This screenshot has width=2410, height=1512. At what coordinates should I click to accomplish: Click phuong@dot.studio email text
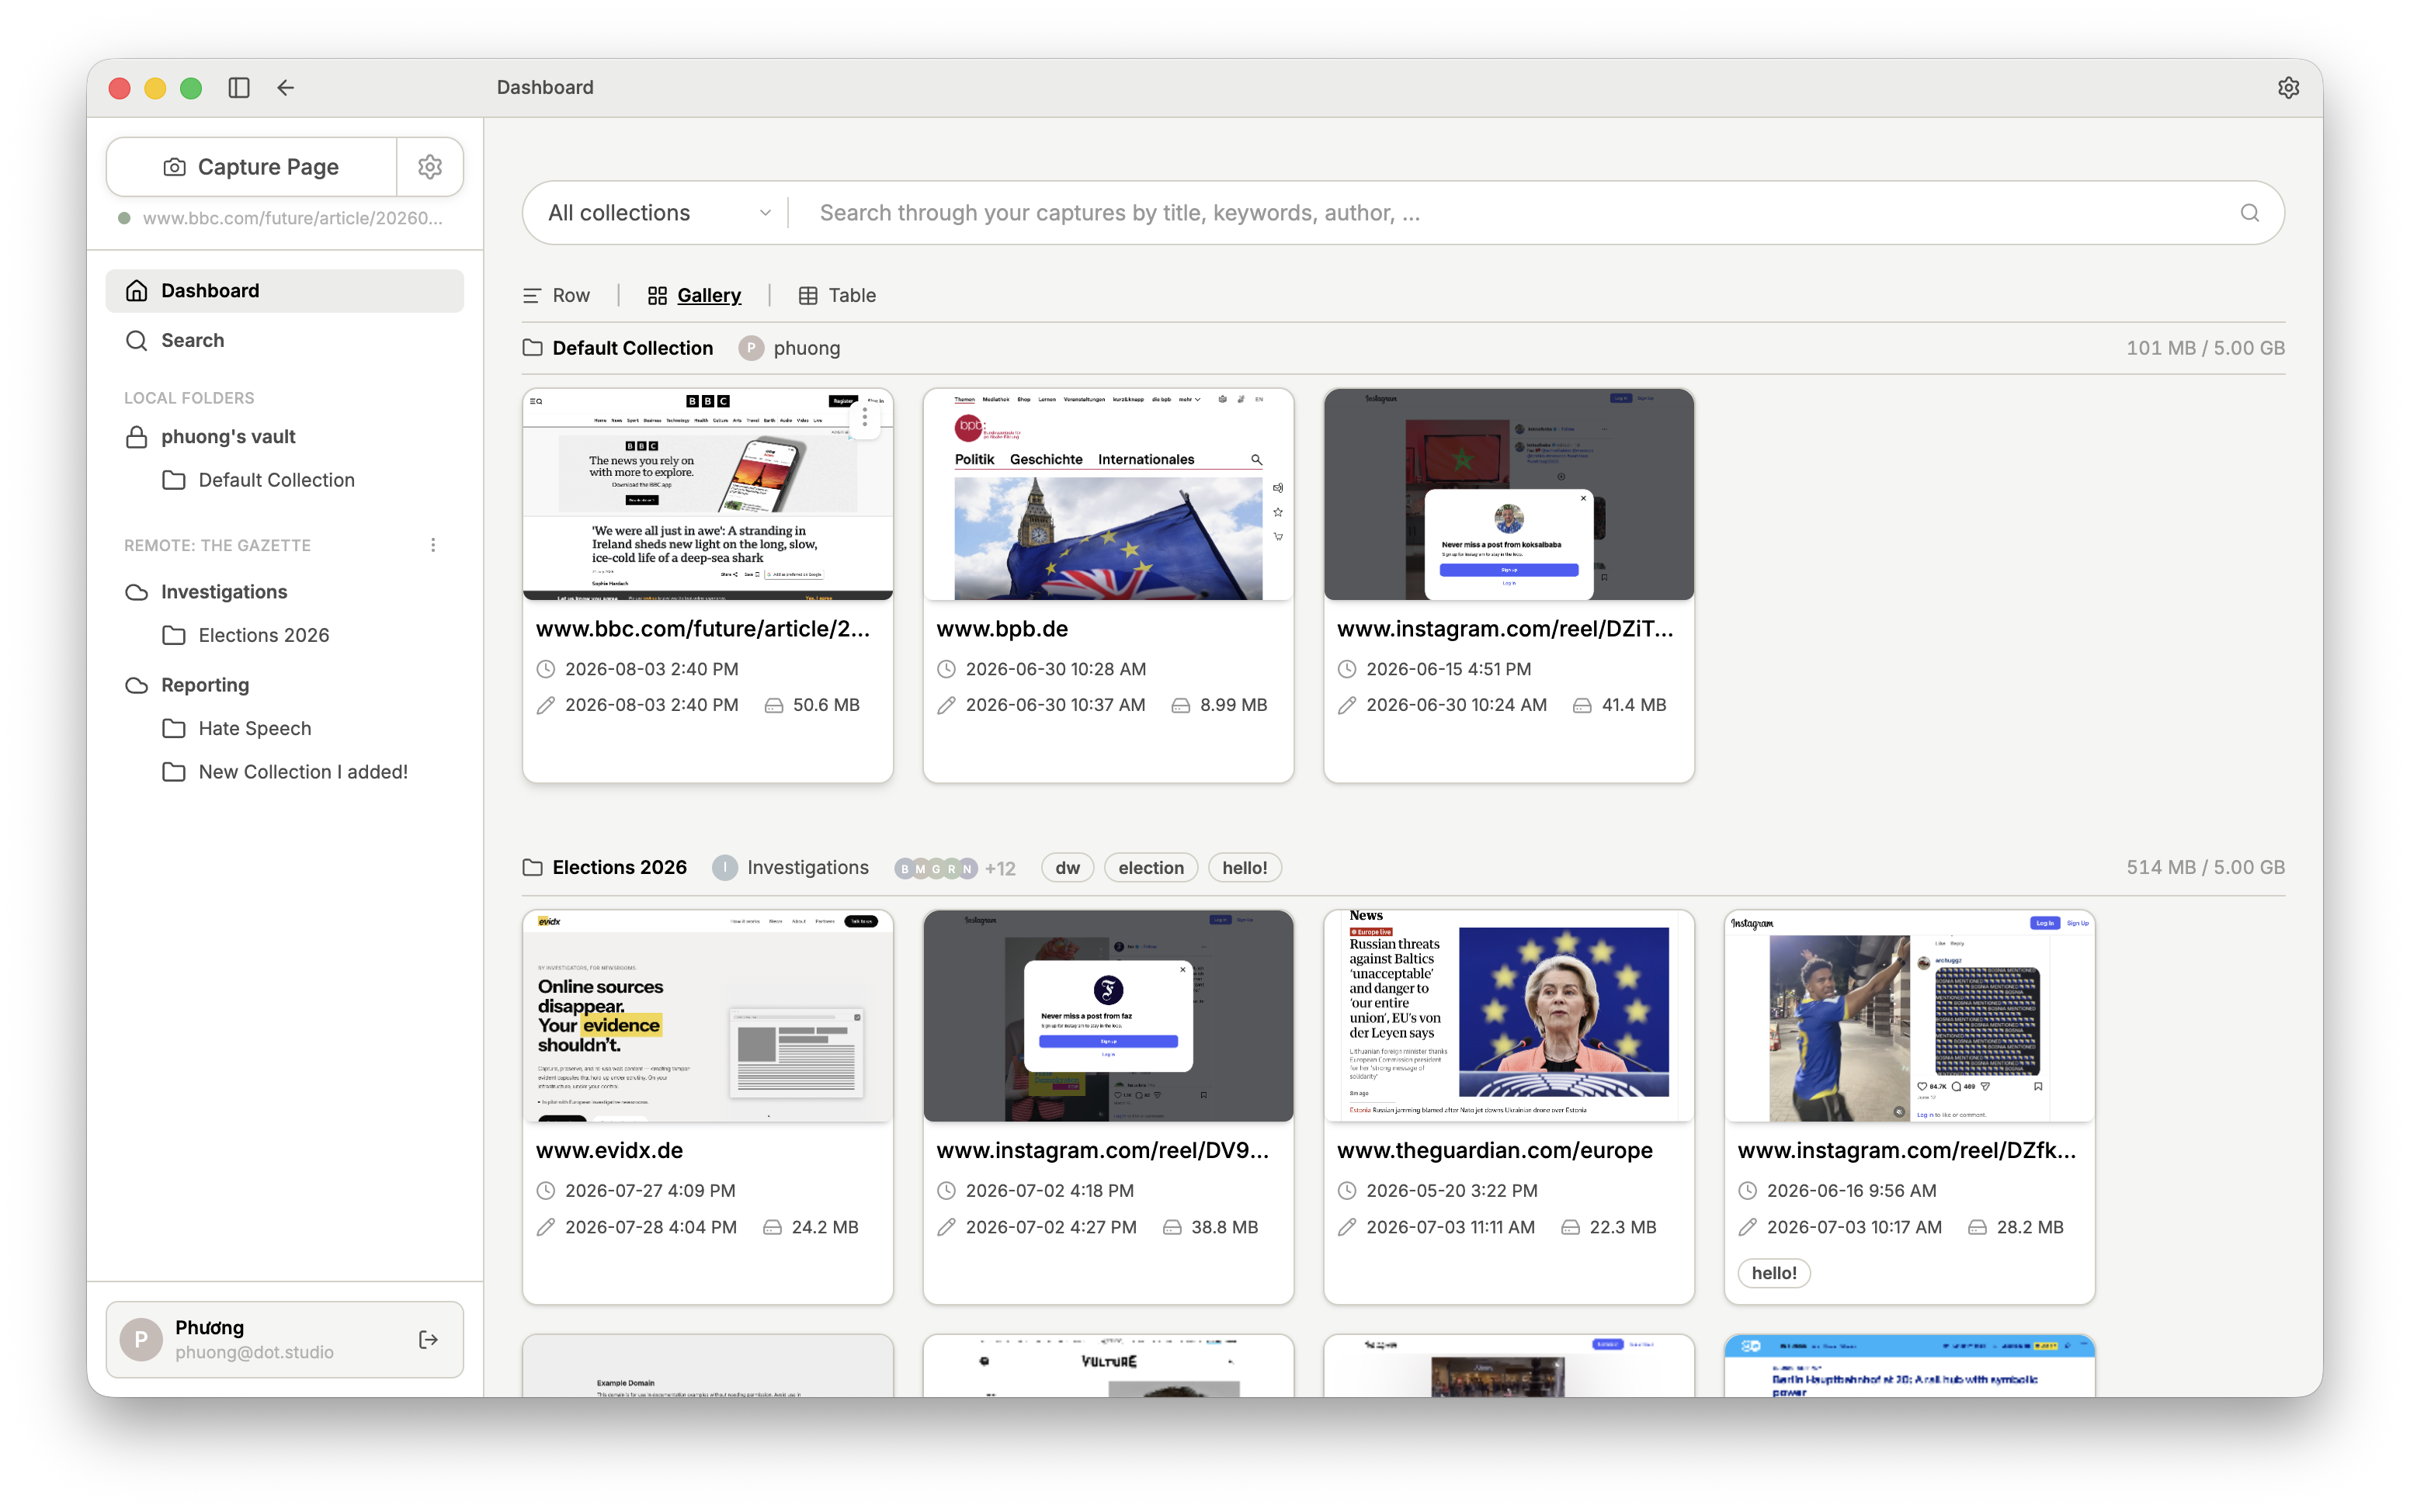tap(254, 1352)
